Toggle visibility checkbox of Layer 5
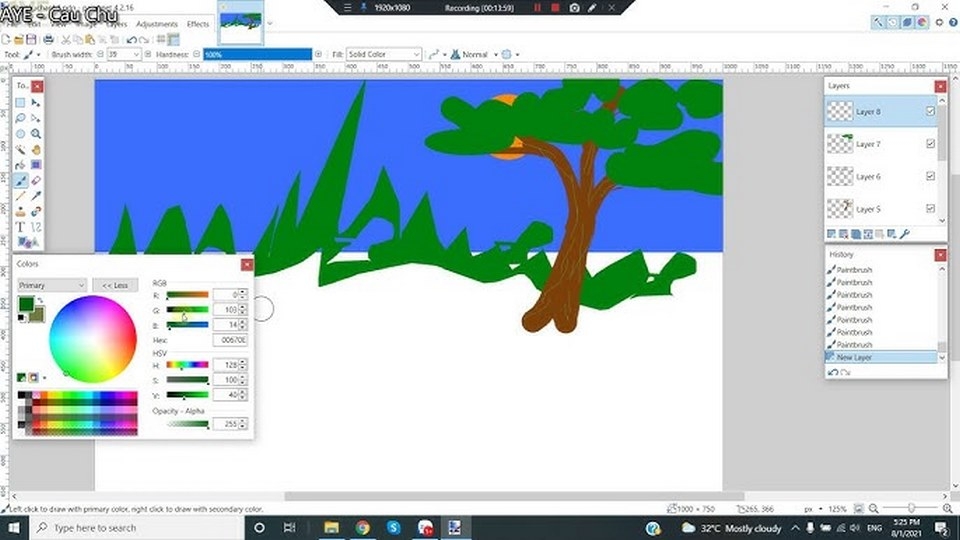The width and height of the screenshot is (960, 540). coord(931,209)
